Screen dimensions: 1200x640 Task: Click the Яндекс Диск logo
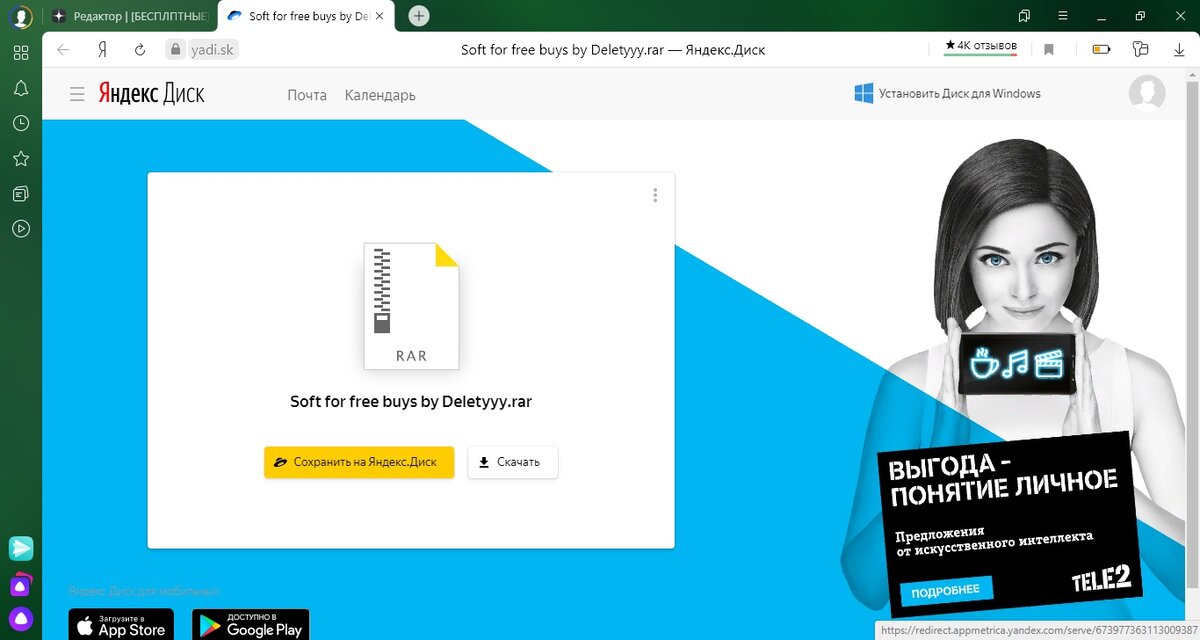pos(151,94)
